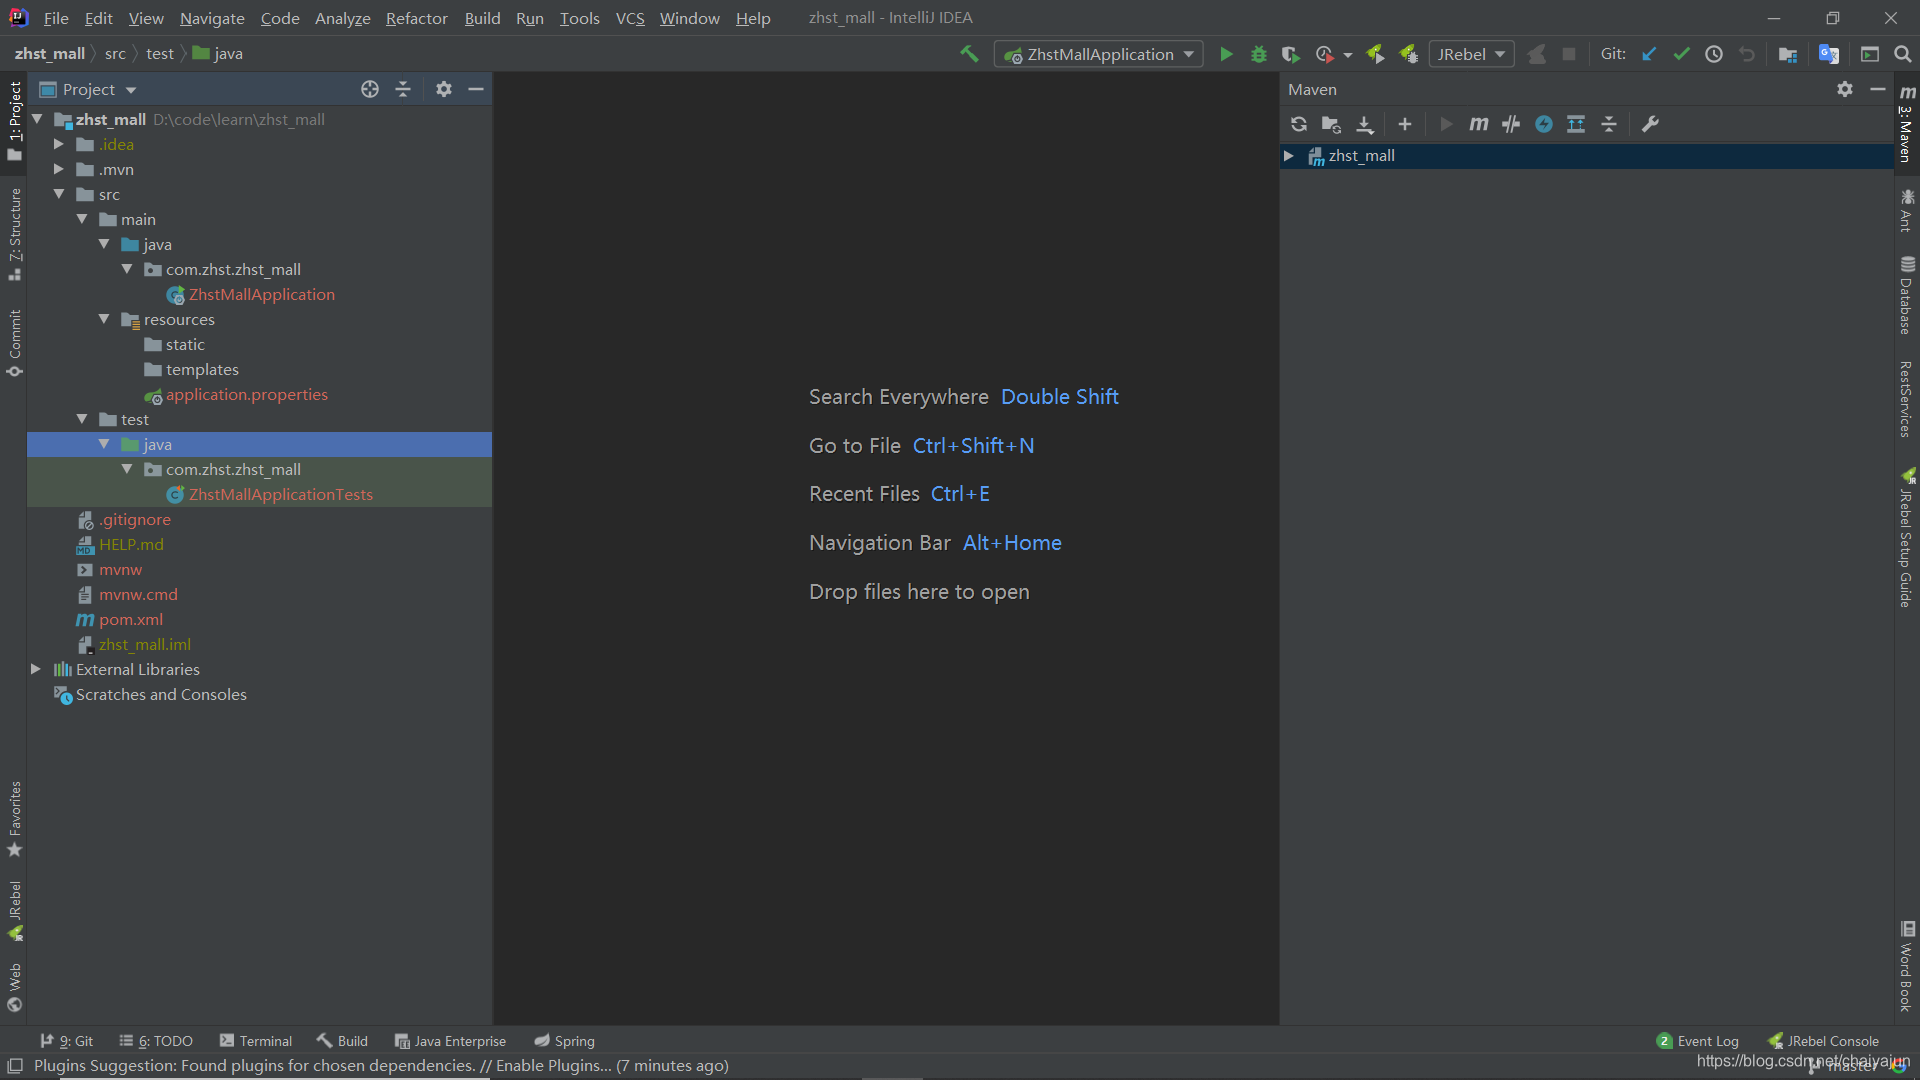The height and width of the screenshot is (1080, 1920).
Task: Expand External Libraries node
Action: point(36,669)
